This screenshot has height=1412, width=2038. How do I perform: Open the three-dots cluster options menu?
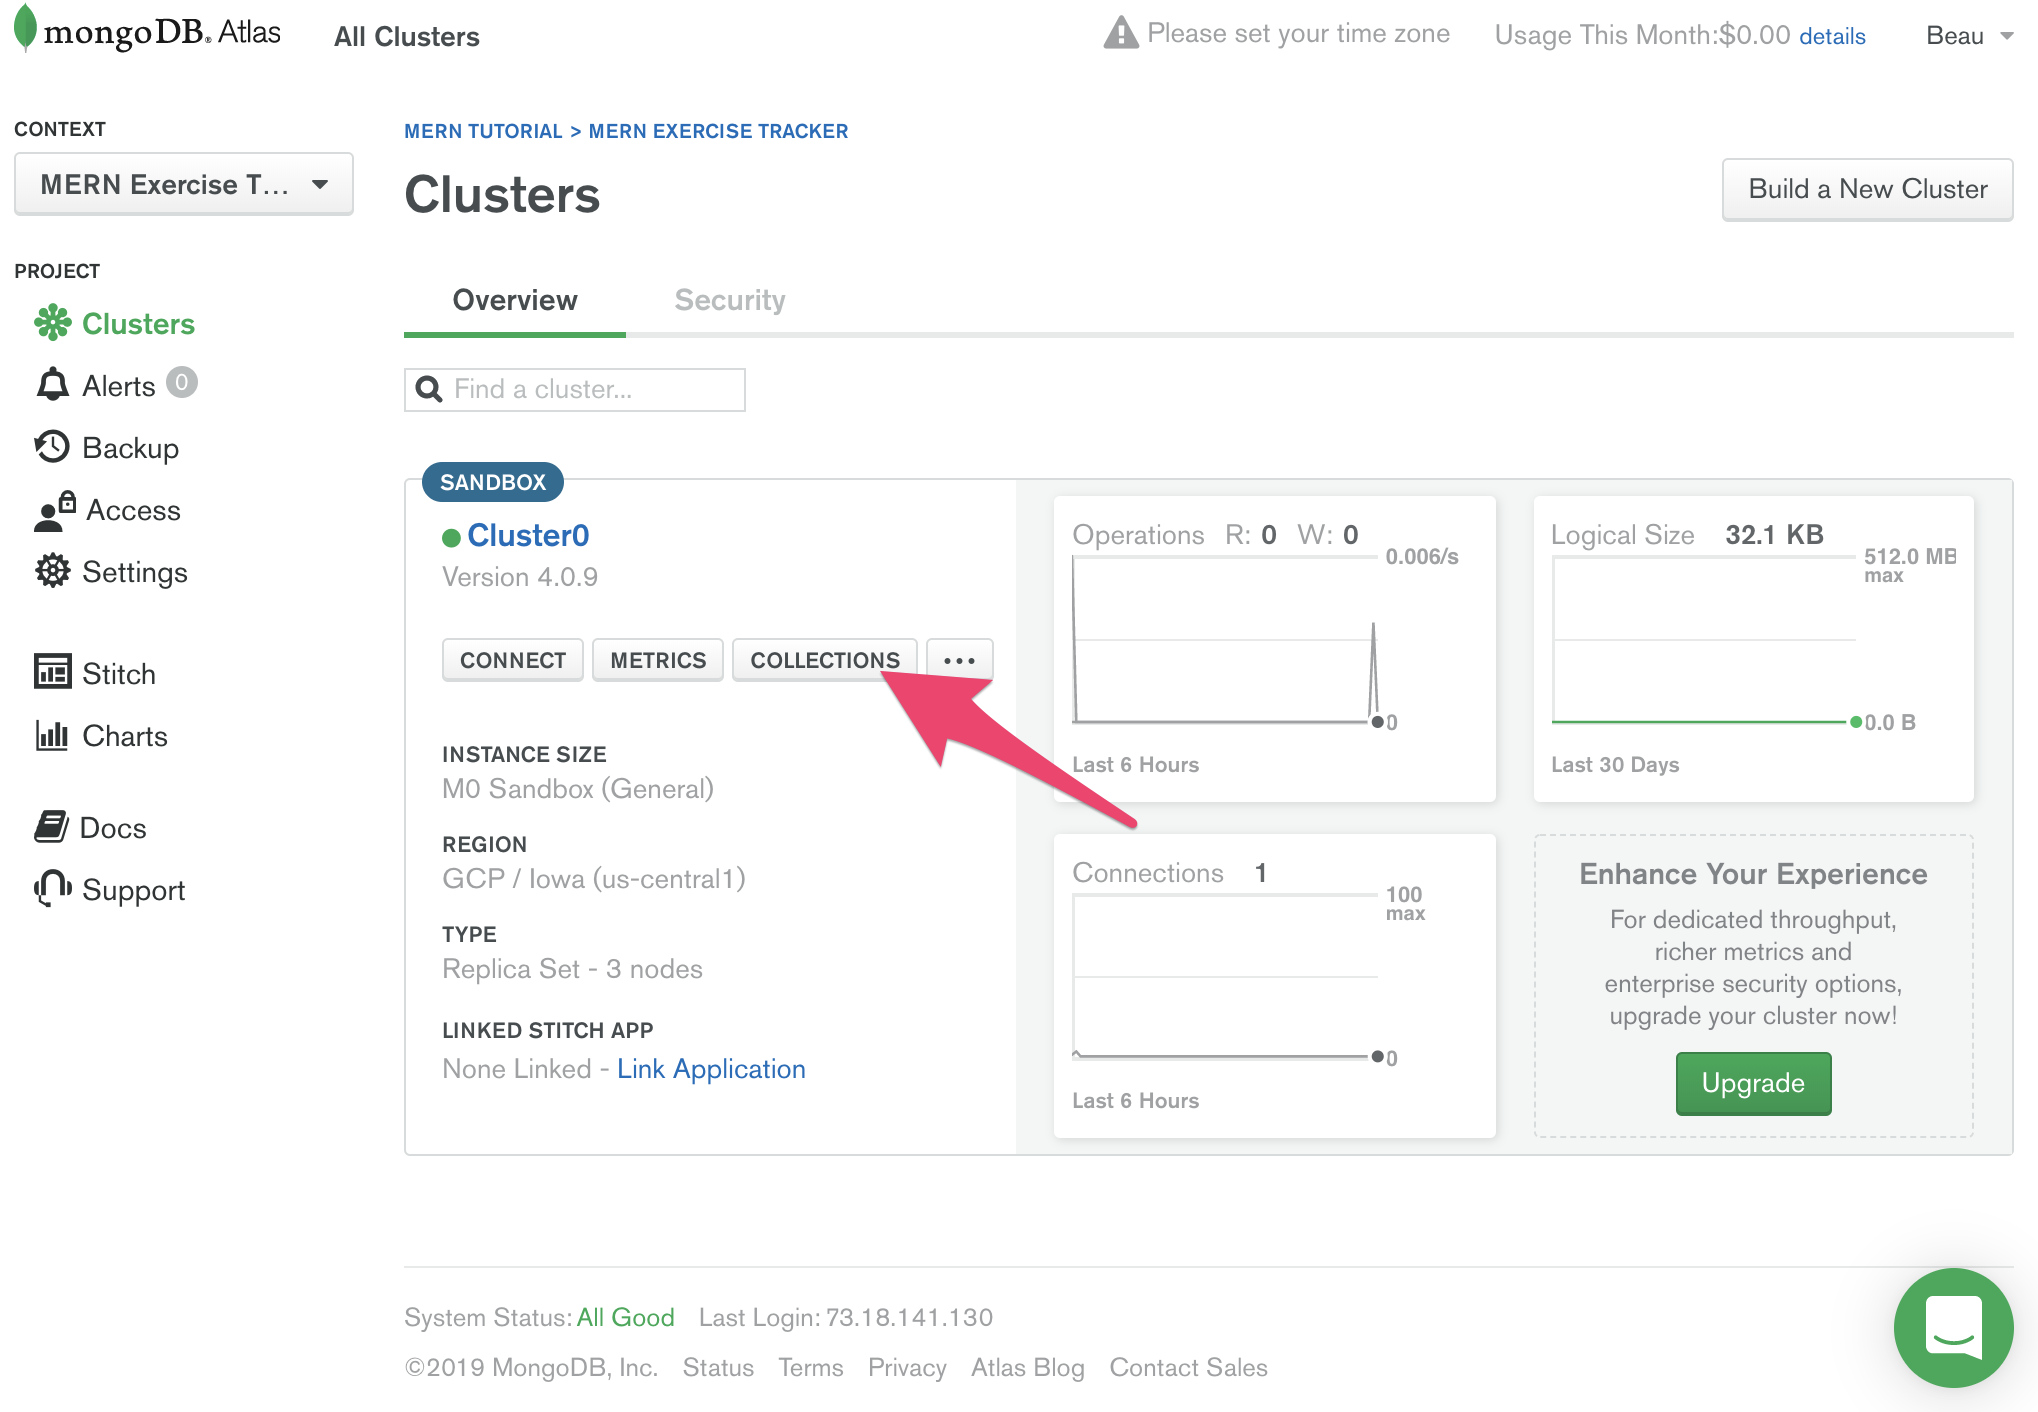pos(959,660)
